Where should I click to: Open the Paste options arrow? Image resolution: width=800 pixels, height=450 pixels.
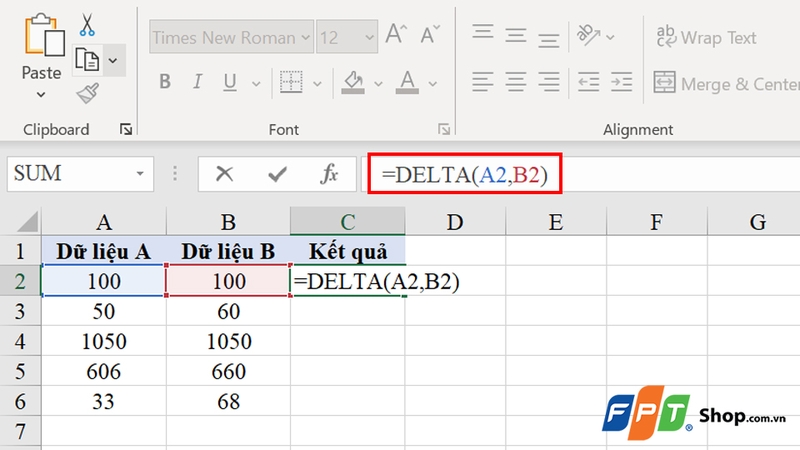(x=41, y=95)
